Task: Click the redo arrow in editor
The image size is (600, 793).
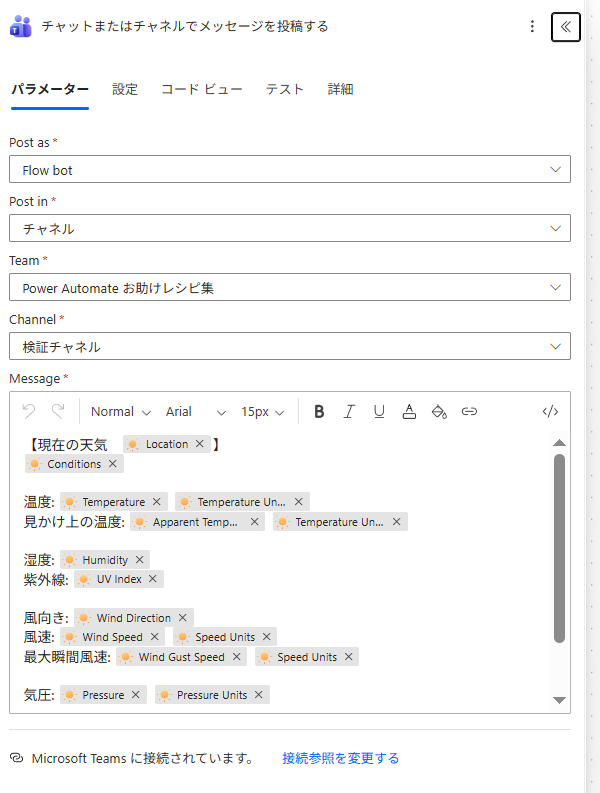Action: coord(58,411)
